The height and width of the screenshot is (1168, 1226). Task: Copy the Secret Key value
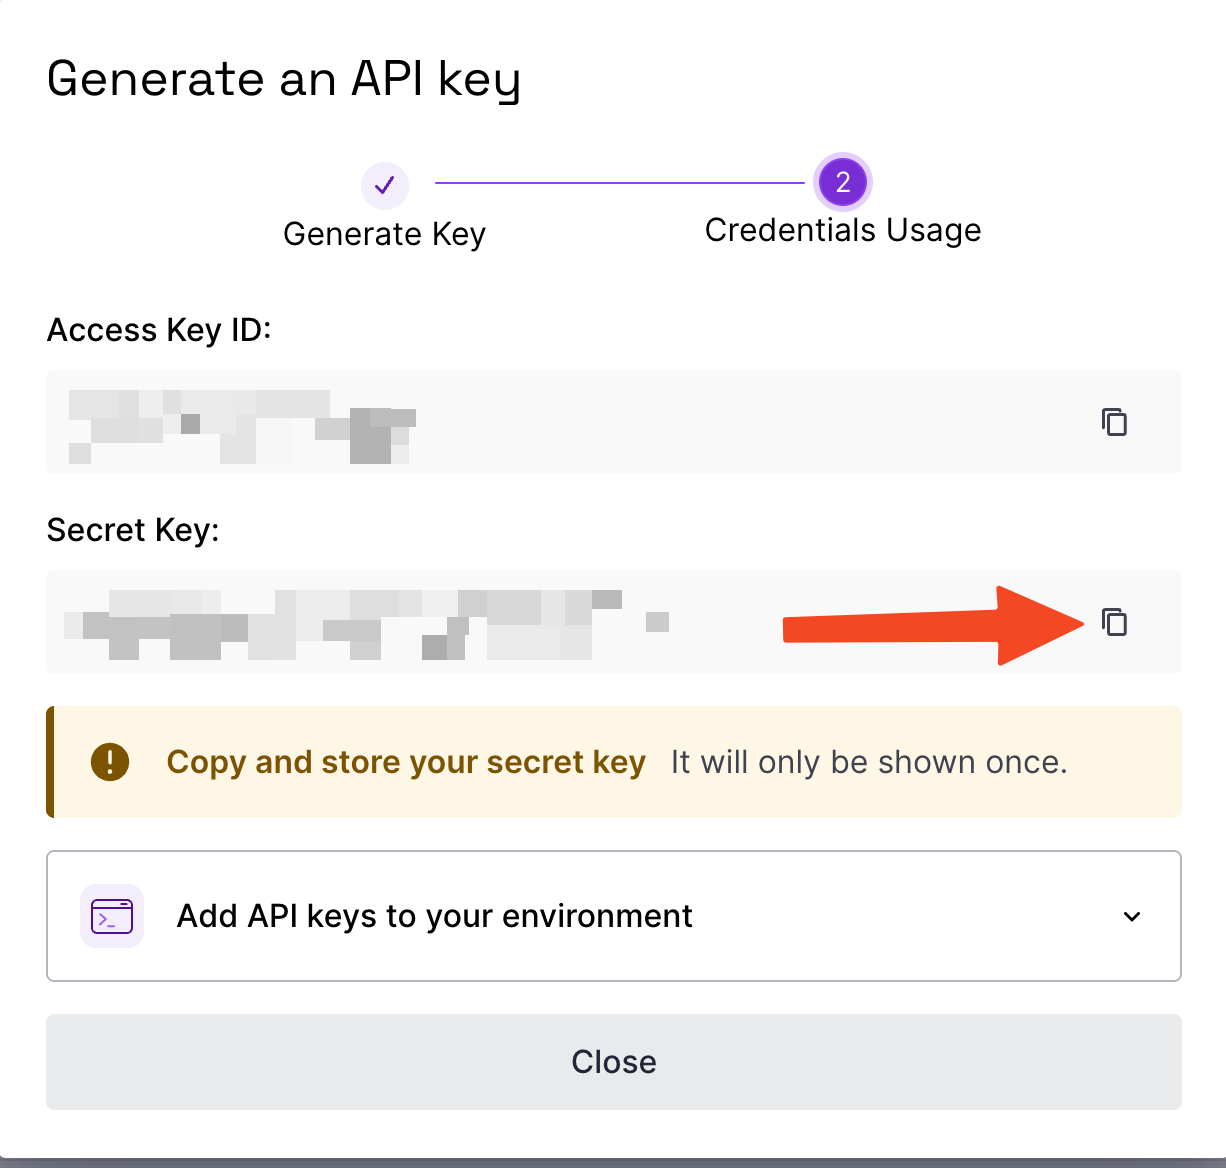coord(1114,622)
